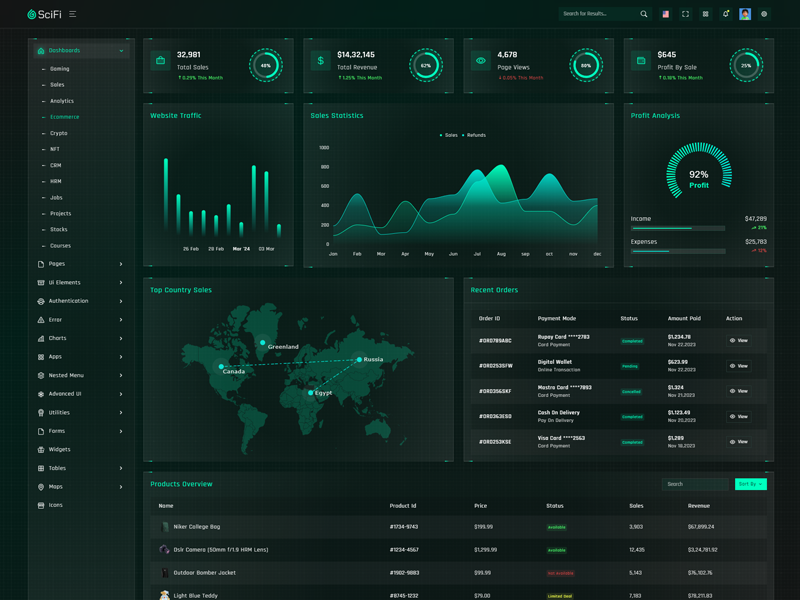Click the Income progress bar

click(677, 228)
